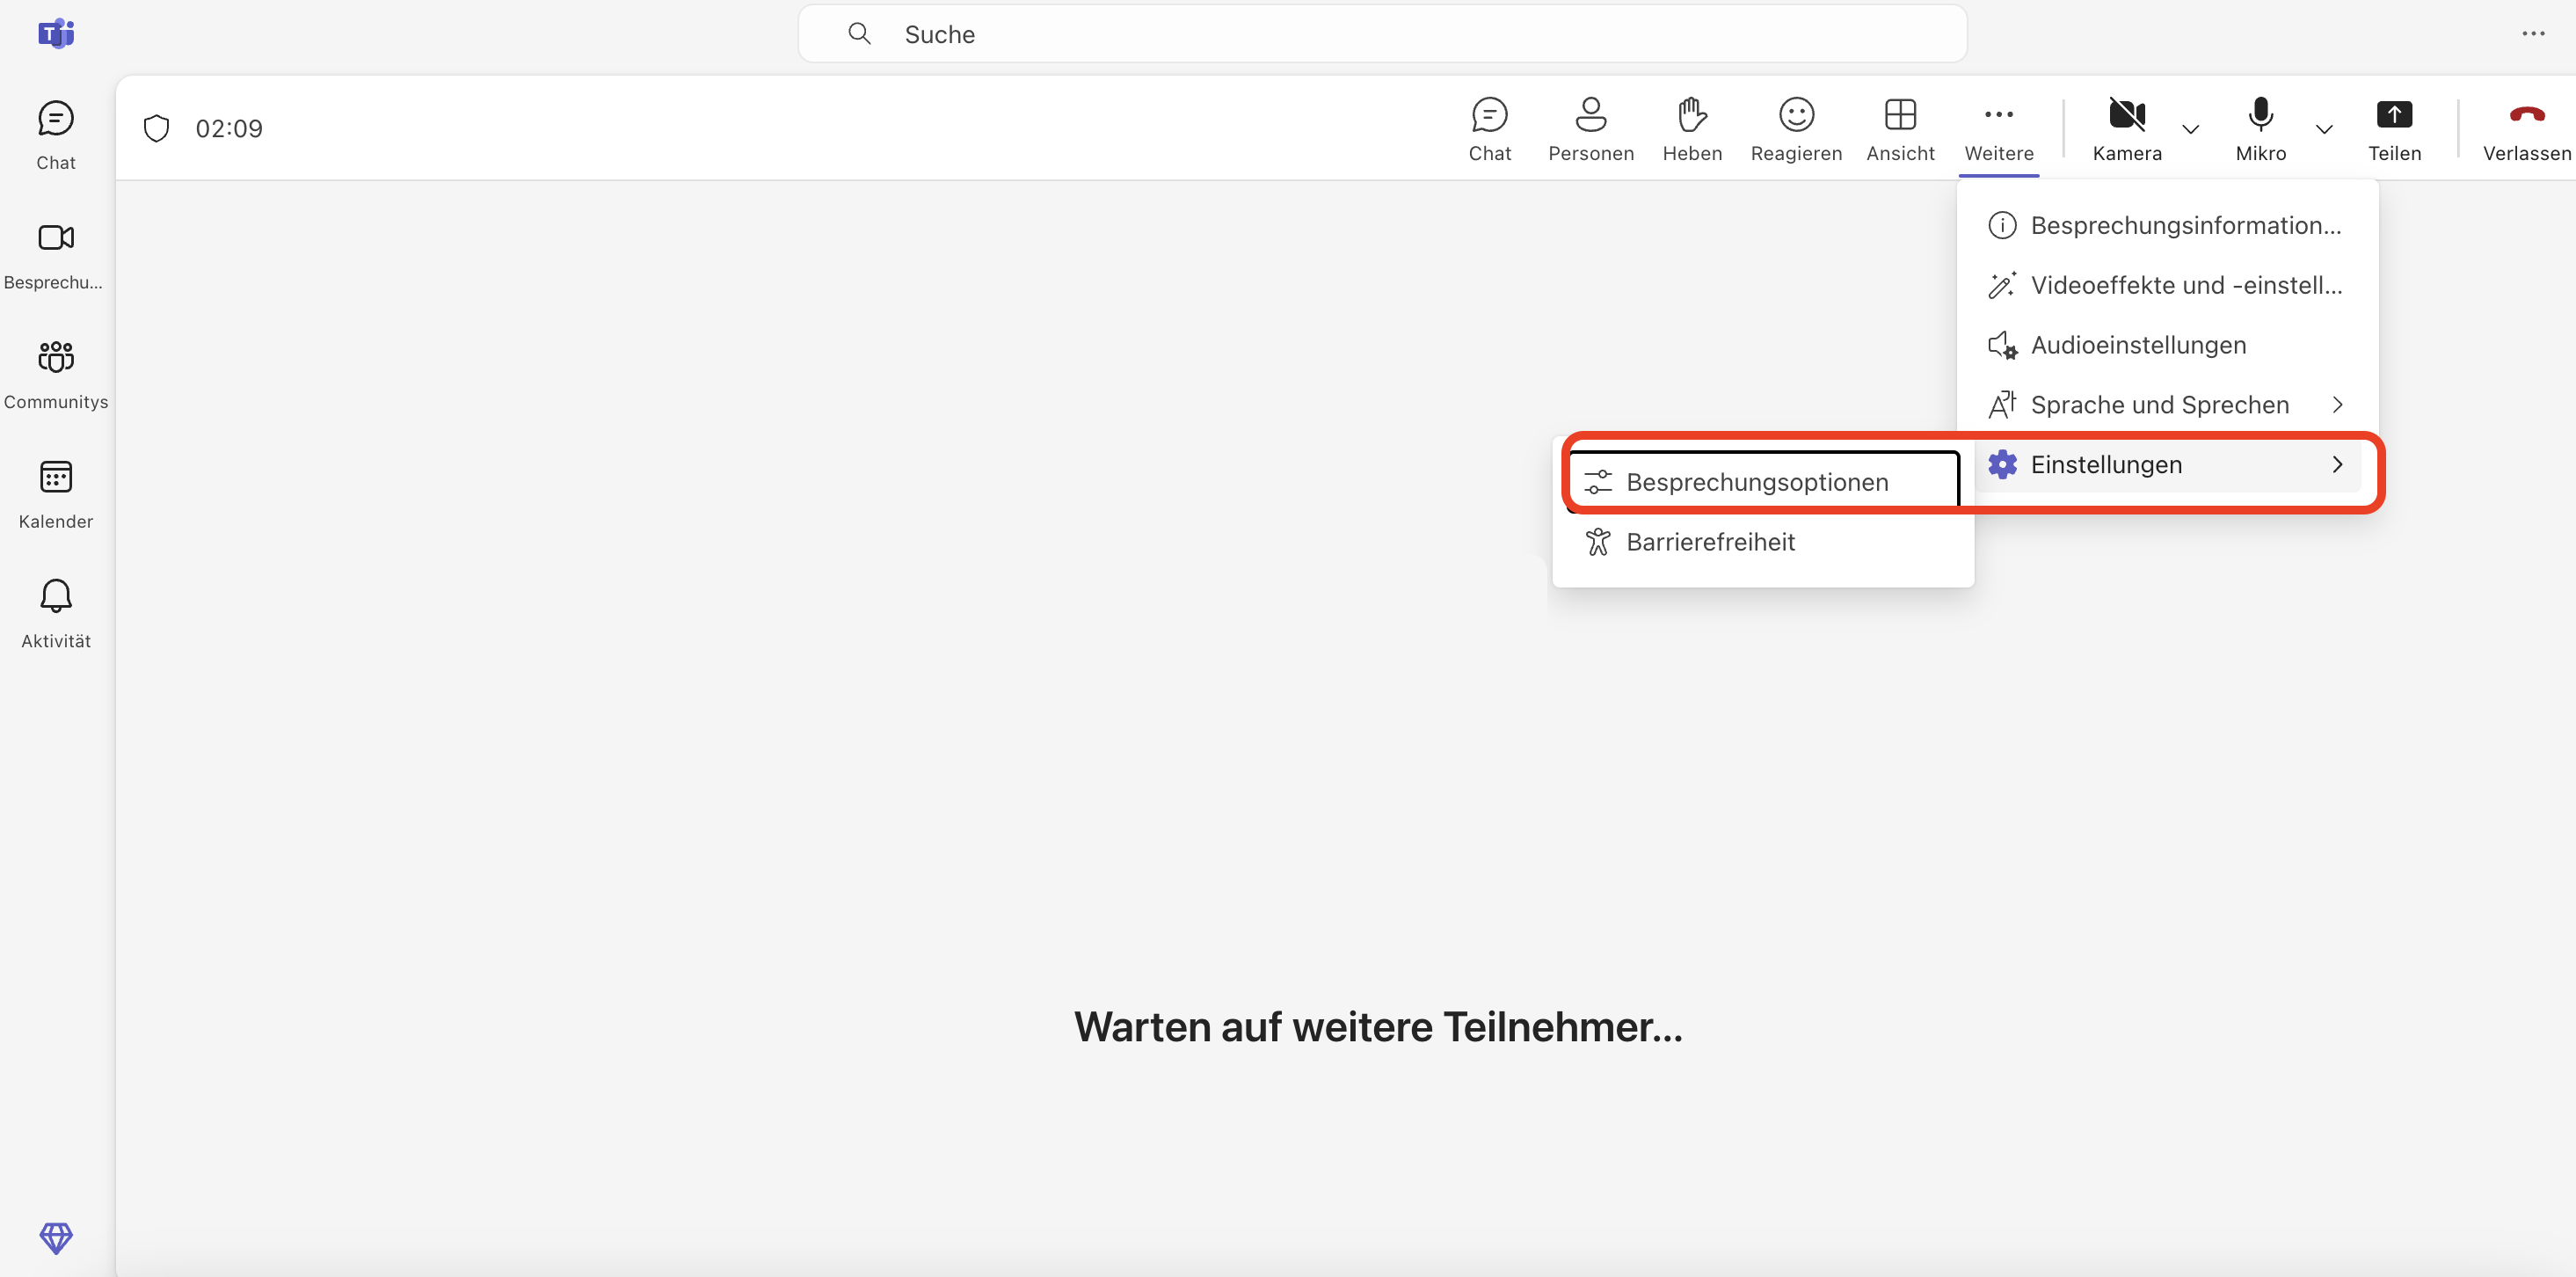
Task: Click the premium diamond icon
Action: point(55,1237)
